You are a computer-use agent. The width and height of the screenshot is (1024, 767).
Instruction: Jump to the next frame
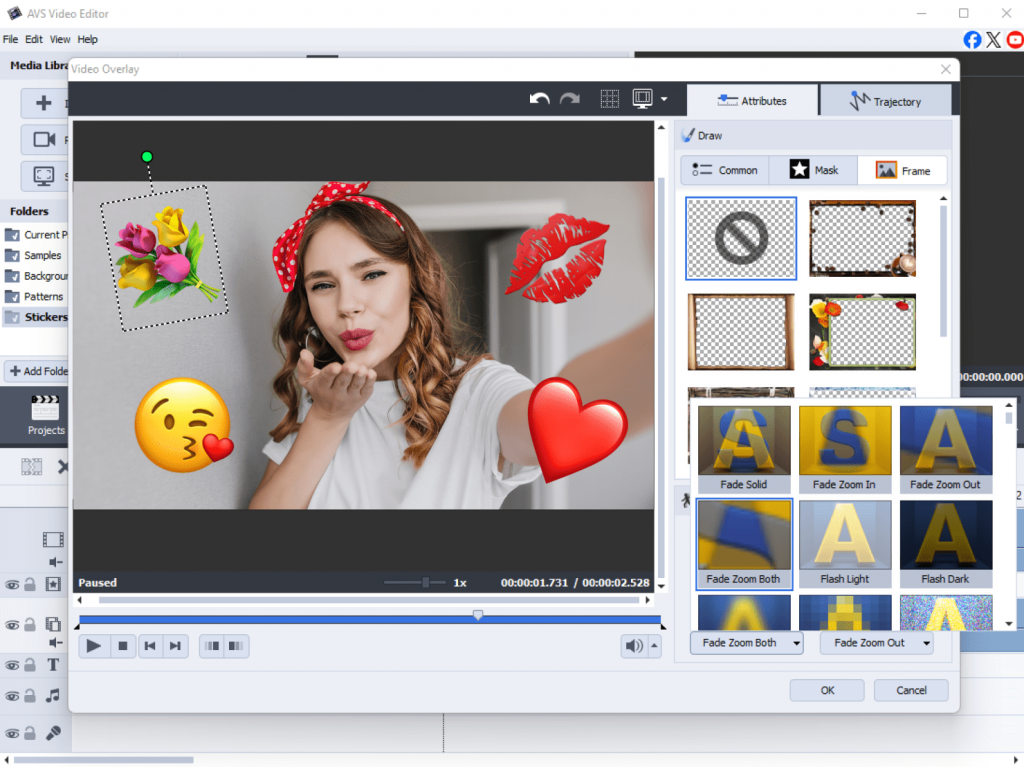point(175,646)
